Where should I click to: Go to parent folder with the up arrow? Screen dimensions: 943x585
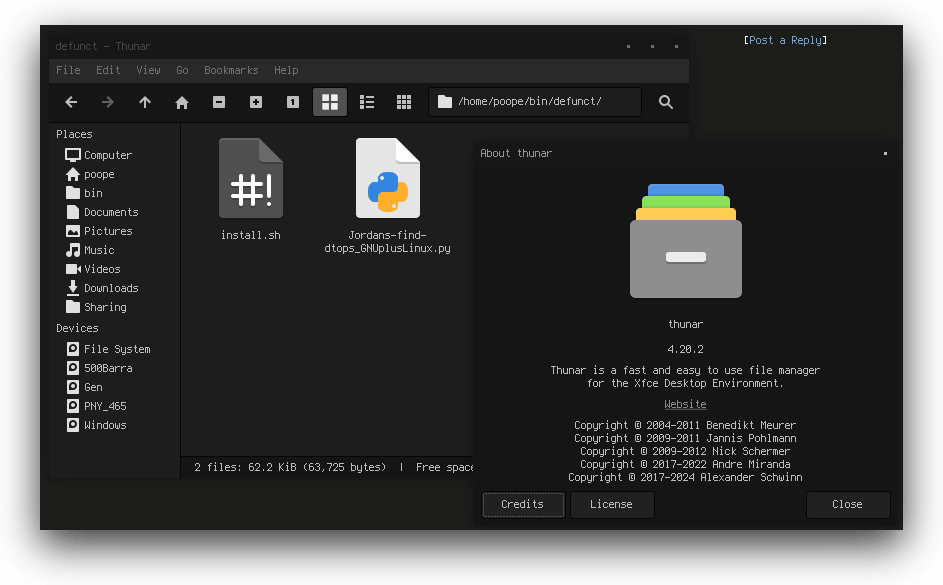(145, 102)
